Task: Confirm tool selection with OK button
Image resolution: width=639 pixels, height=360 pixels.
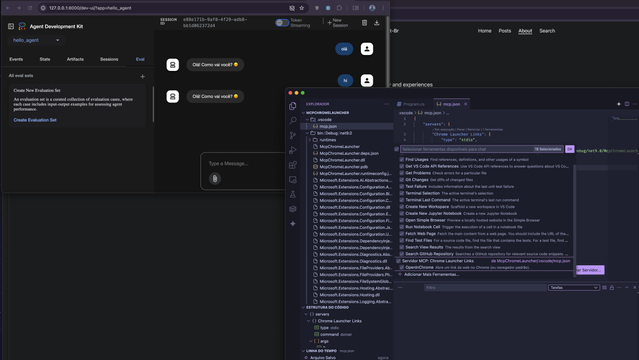Action: (x=570, y=149)
